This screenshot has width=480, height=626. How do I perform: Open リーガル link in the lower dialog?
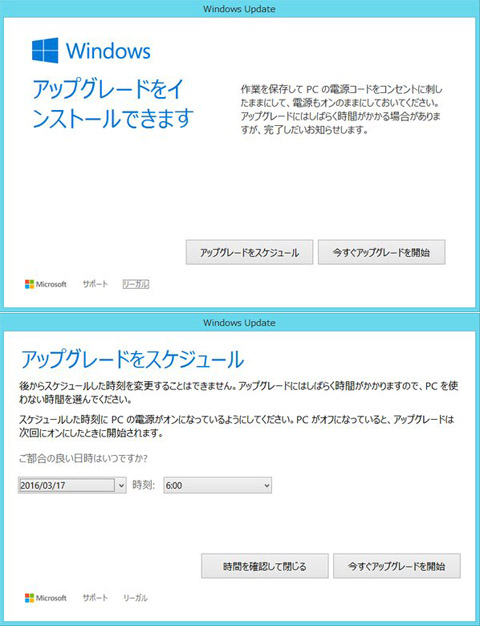coord(135,598)
